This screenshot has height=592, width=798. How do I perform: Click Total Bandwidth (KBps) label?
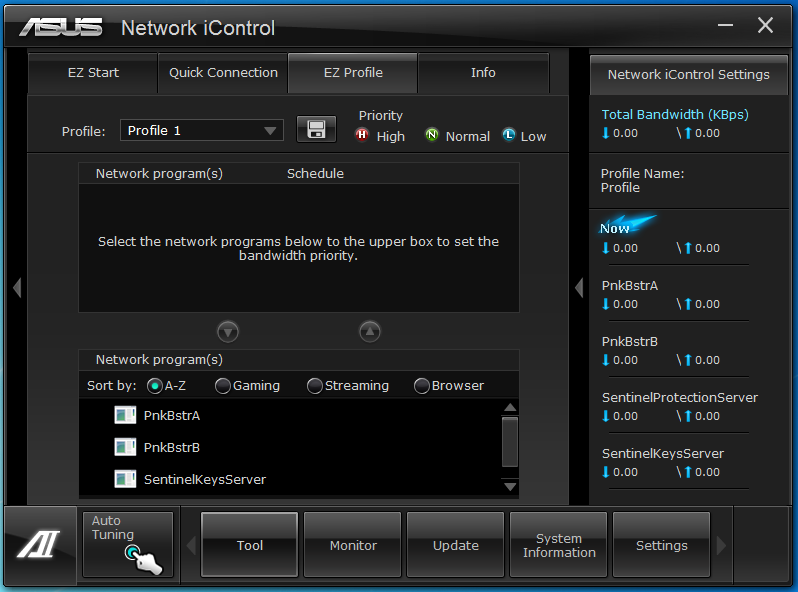(x=675, y=115)
